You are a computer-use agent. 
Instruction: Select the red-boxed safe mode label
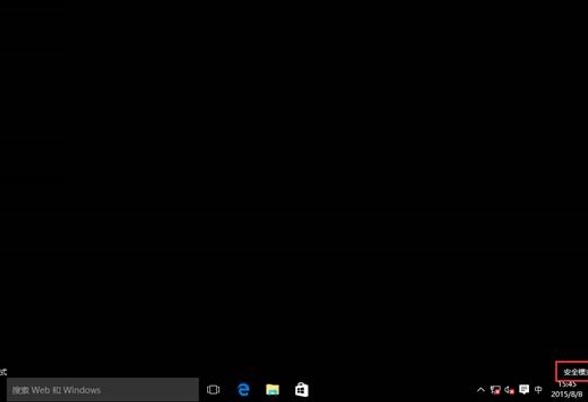[x=573, y=372]
